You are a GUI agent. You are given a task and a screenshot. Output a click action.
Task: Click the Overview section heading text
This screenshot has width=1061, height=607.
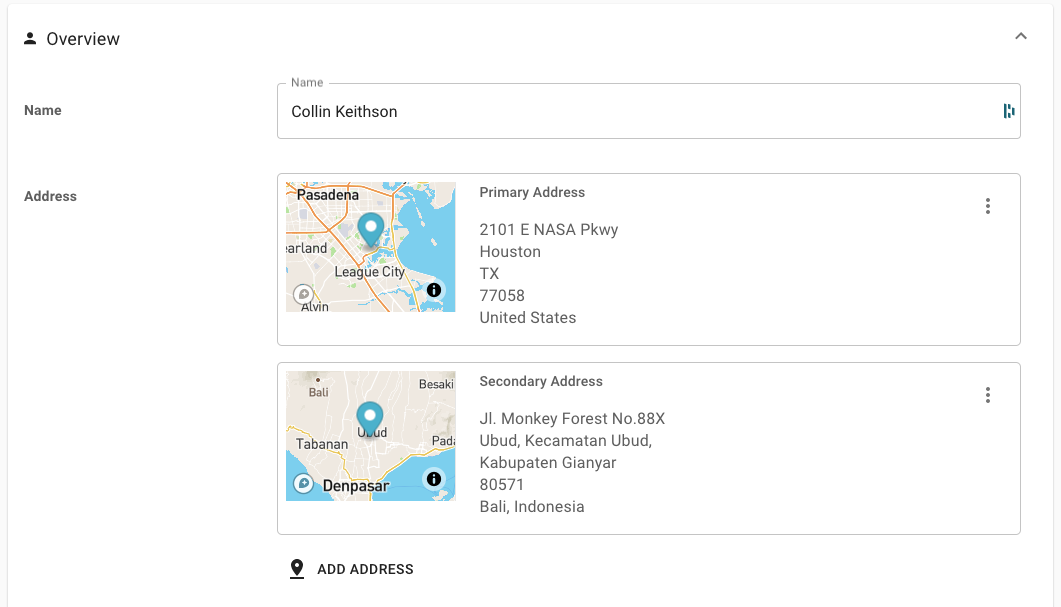(83, 39)
